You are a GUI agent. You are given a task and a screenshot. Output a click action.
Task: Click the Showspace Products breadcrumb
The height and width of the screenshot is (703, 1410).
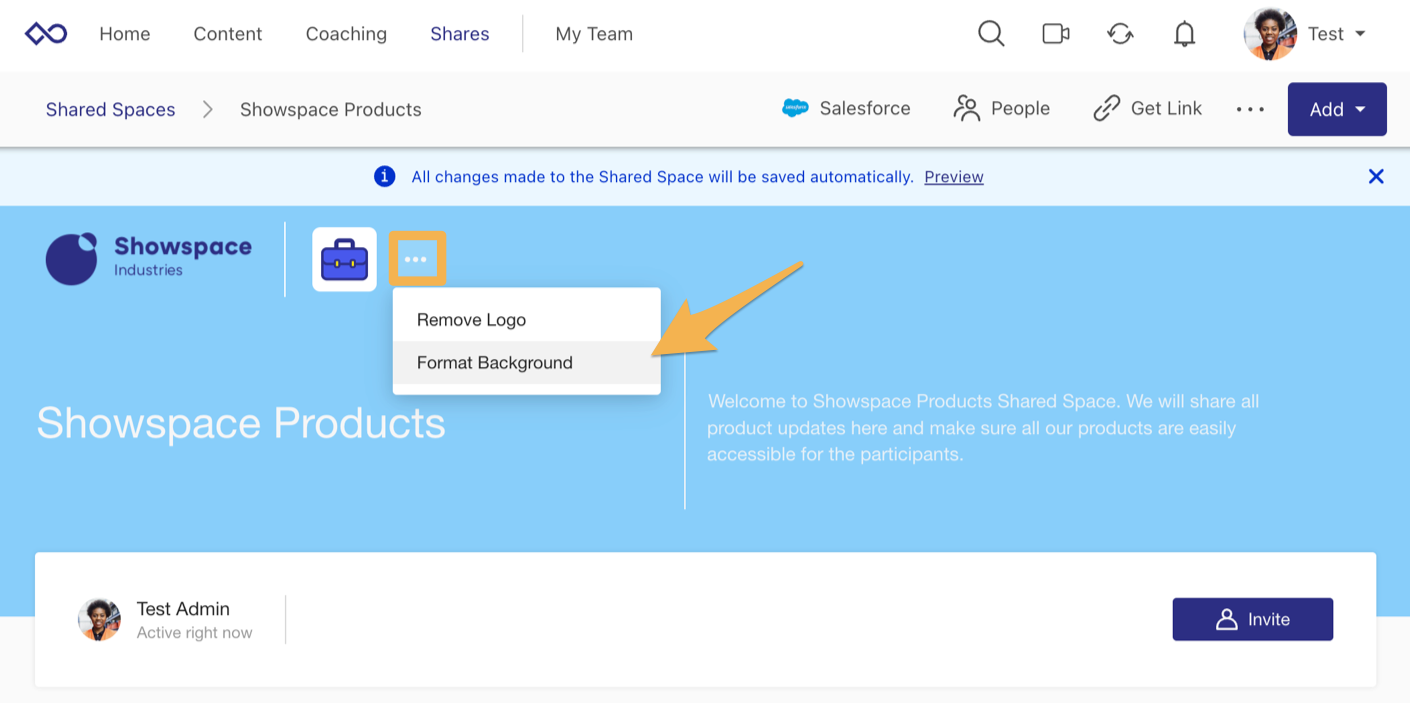tap(331, 110)
